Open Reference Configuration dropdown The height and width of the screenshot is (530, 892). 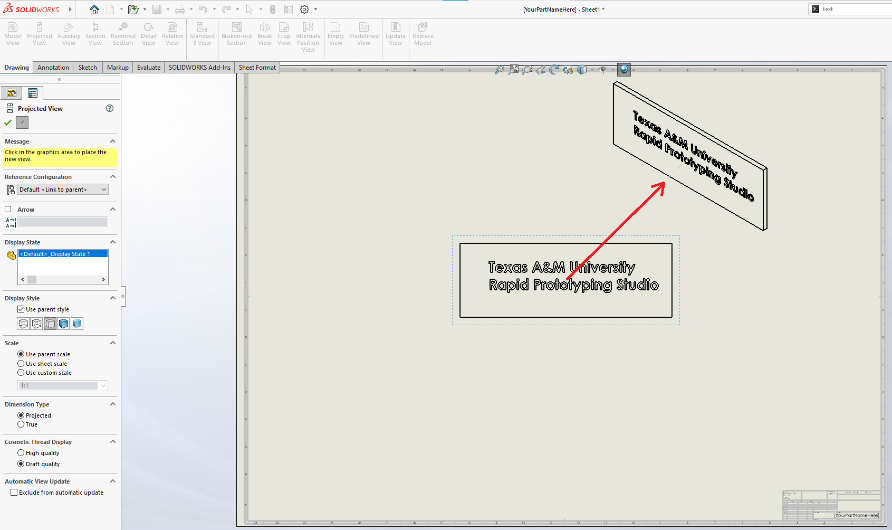[x=62, y=189]
